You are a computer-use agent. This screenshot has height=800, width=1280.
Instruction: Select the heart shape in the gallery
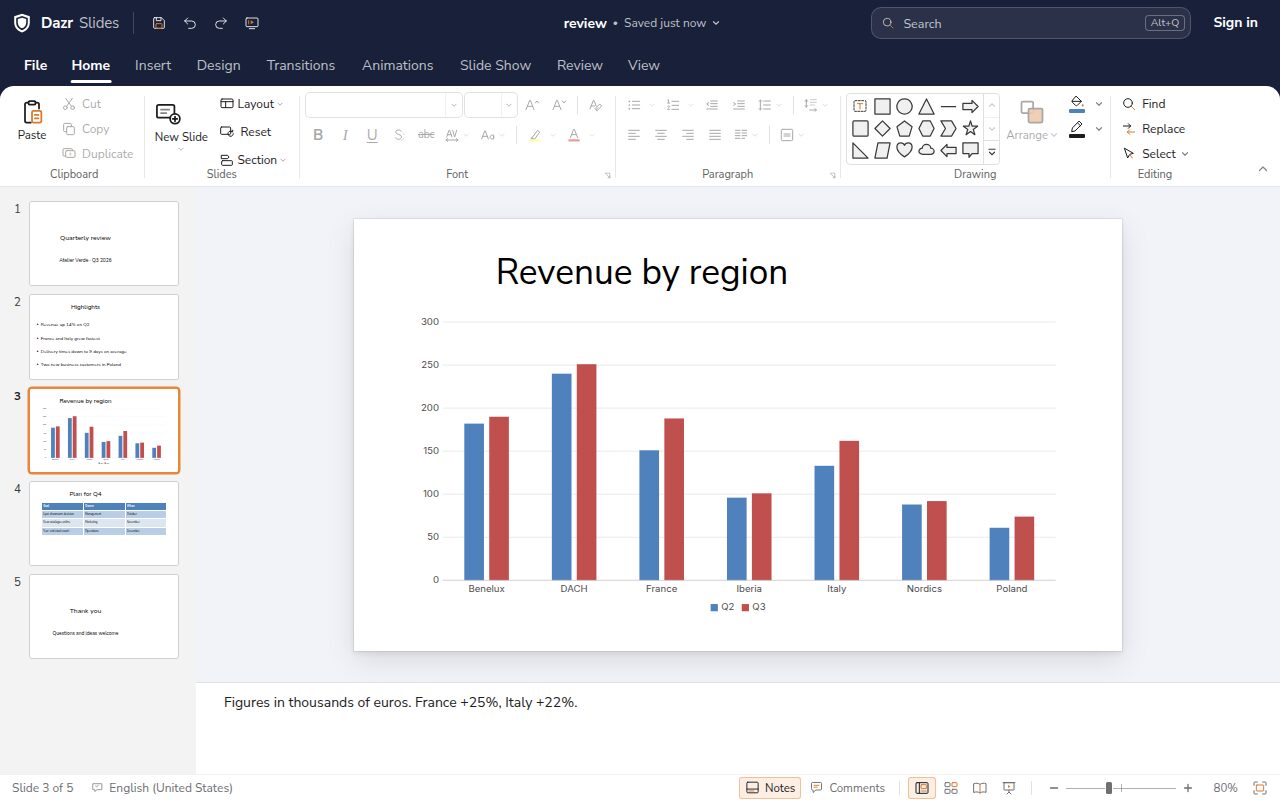904,150
